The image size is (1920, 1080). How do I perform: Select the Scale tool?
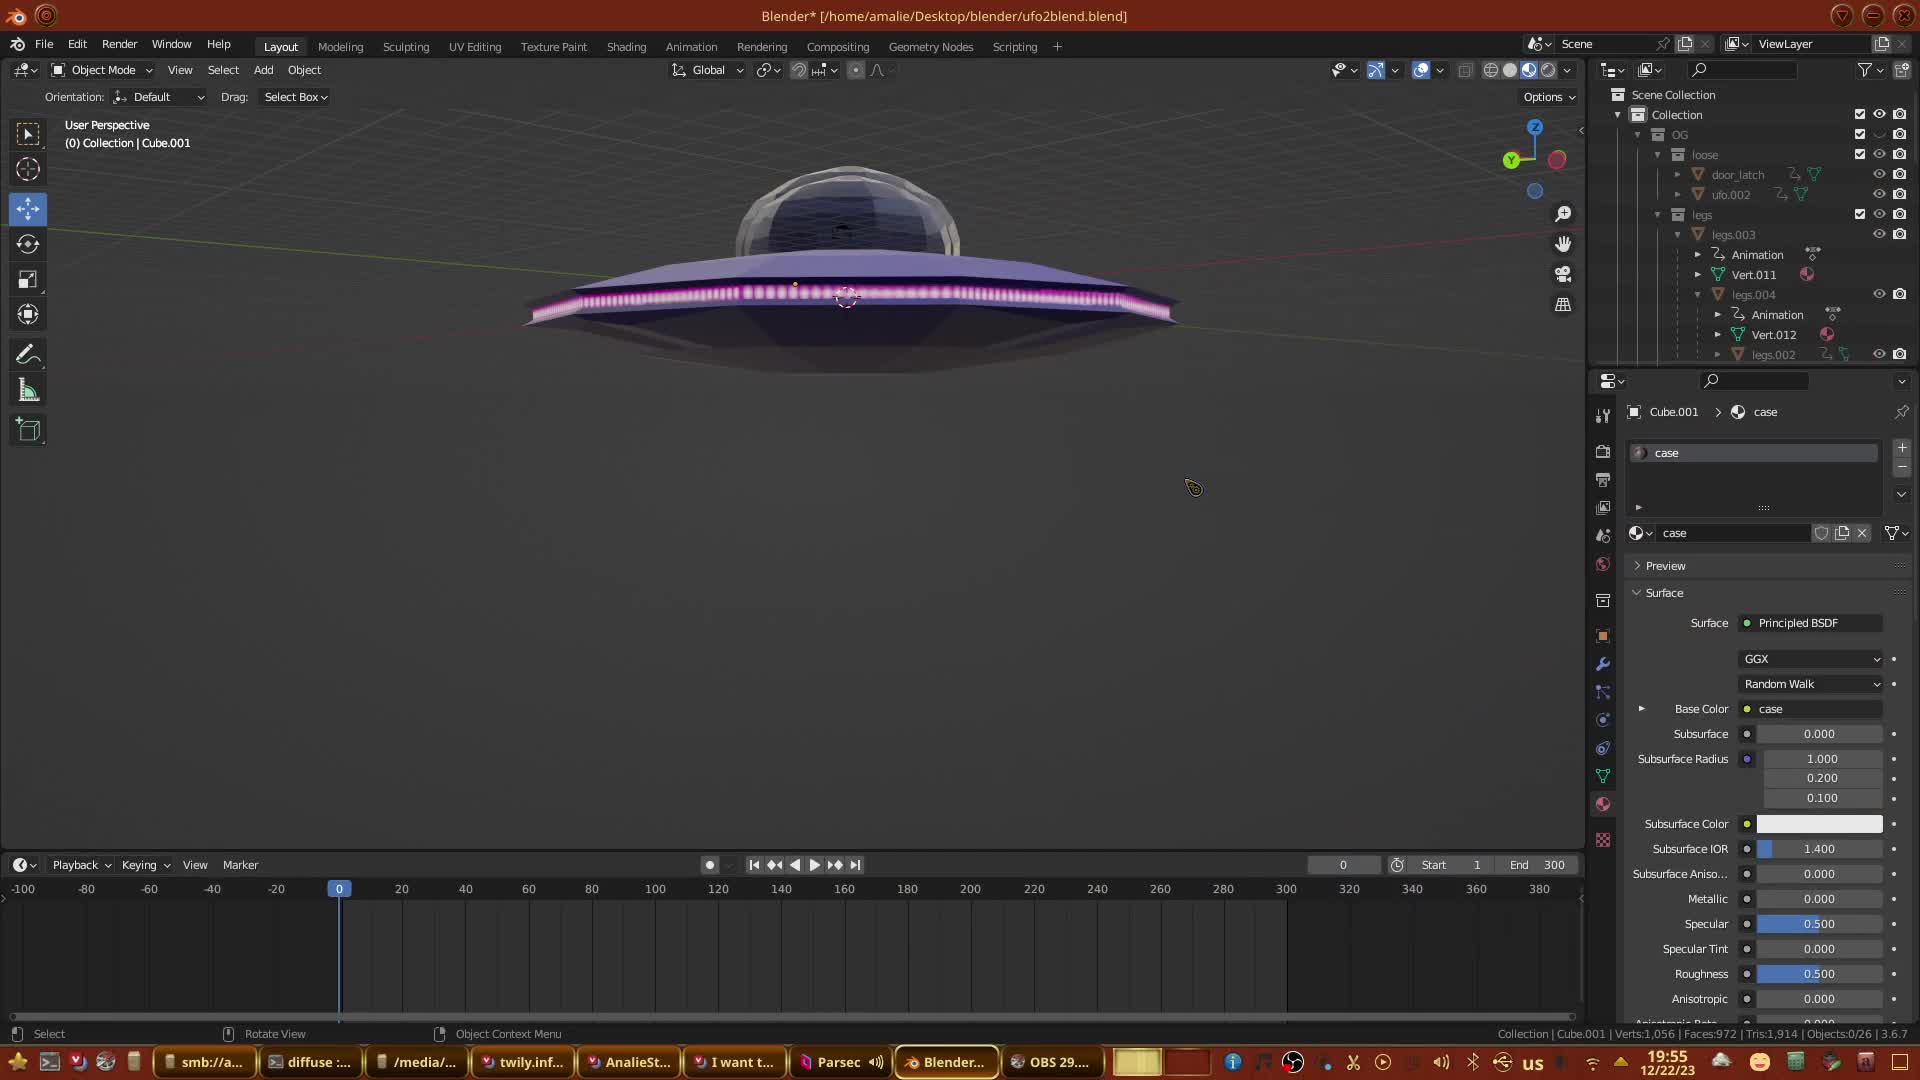pos(28,280)
